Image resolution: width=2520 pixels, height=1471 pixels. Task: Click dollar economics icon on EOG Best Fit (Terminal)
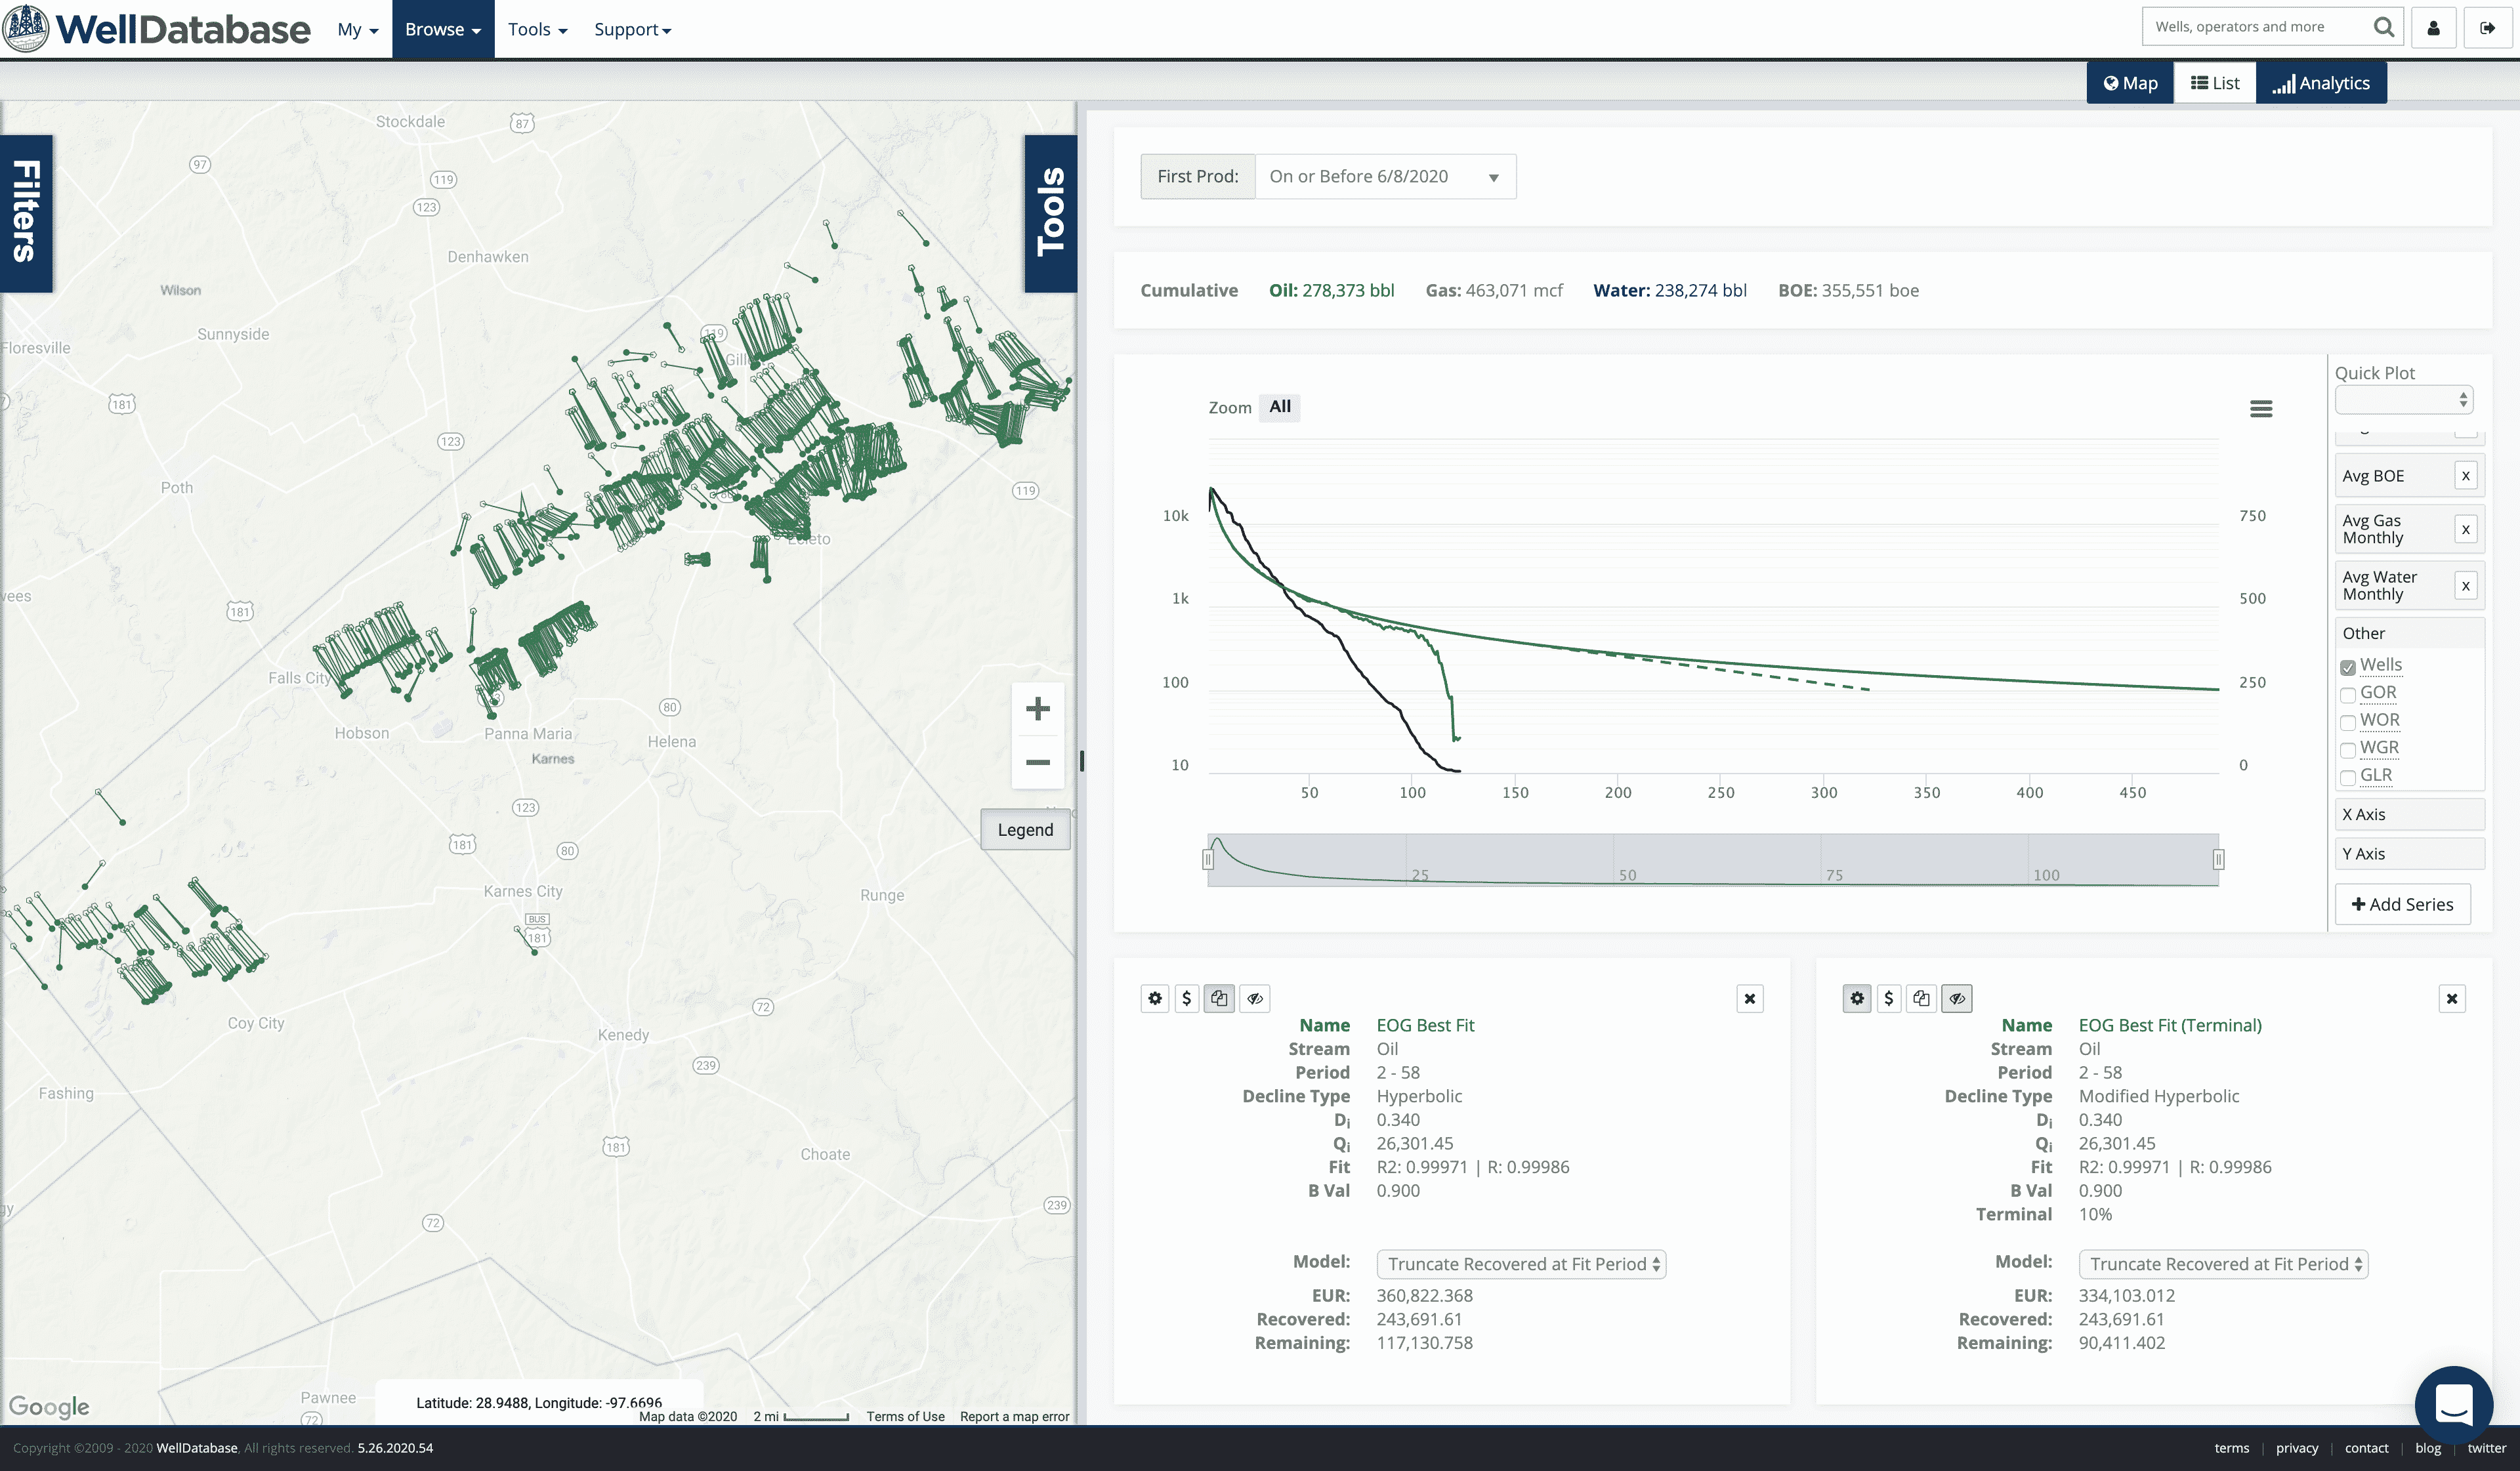[1888, 998]
